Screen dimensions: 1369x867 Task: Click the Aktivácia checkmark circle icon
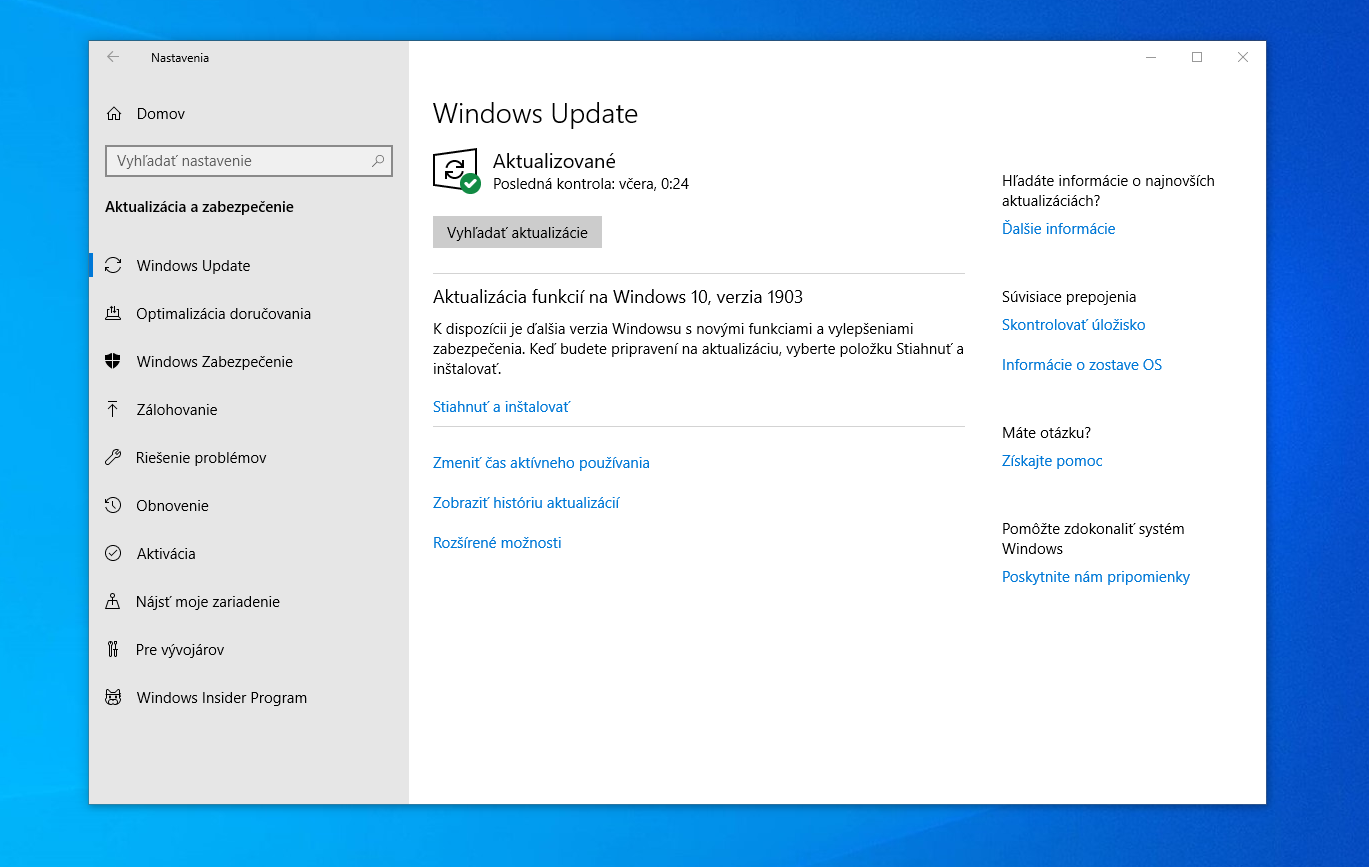tap(113, 554)
